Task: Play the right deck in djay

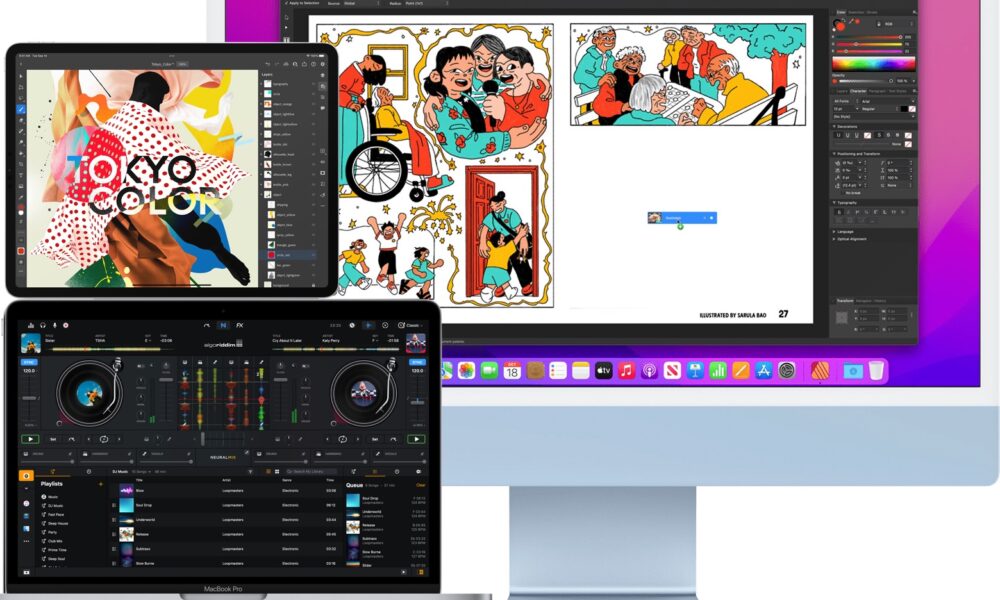Action: (x=416, y=439)
